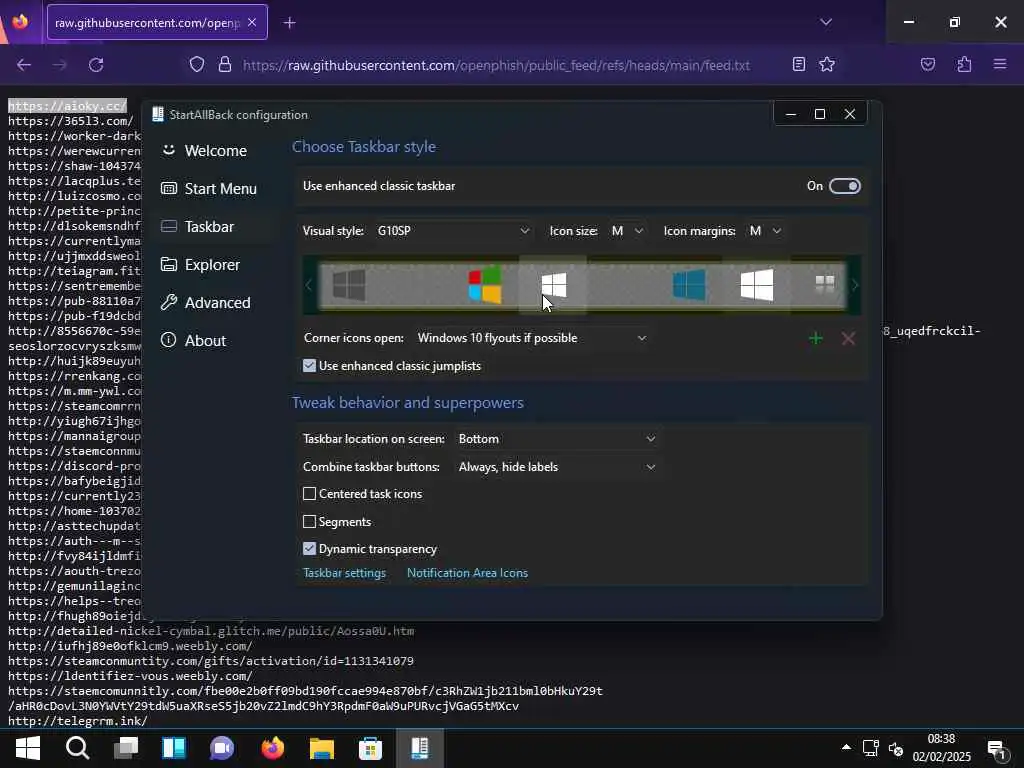Close the raw.githubusercontent.com tab

click(x=252, y=23)
